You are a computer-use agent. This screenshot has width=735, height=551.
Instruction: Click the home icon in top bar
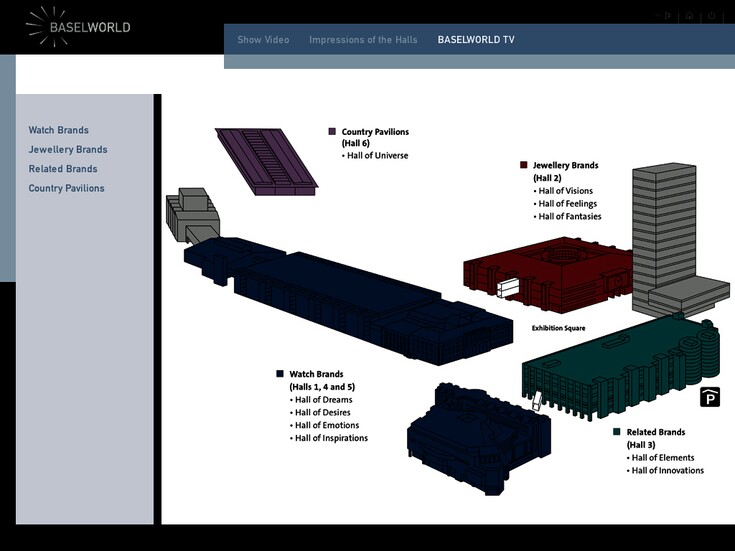pos(689,16)
